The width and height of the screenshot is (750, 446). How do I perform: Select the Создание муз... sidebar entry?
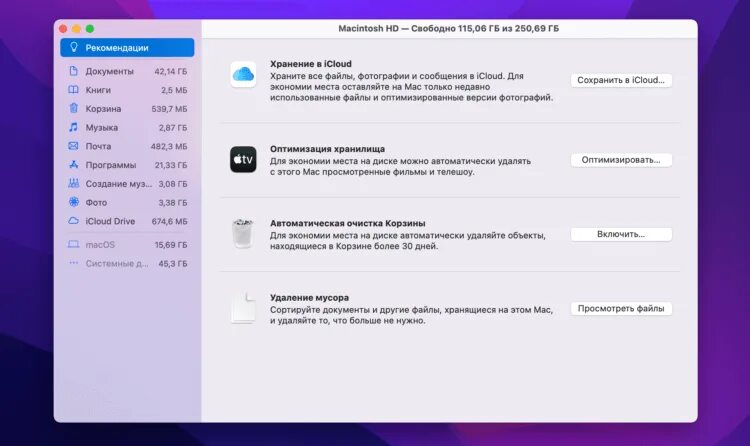pyautogui.click(x=127, y=183)
